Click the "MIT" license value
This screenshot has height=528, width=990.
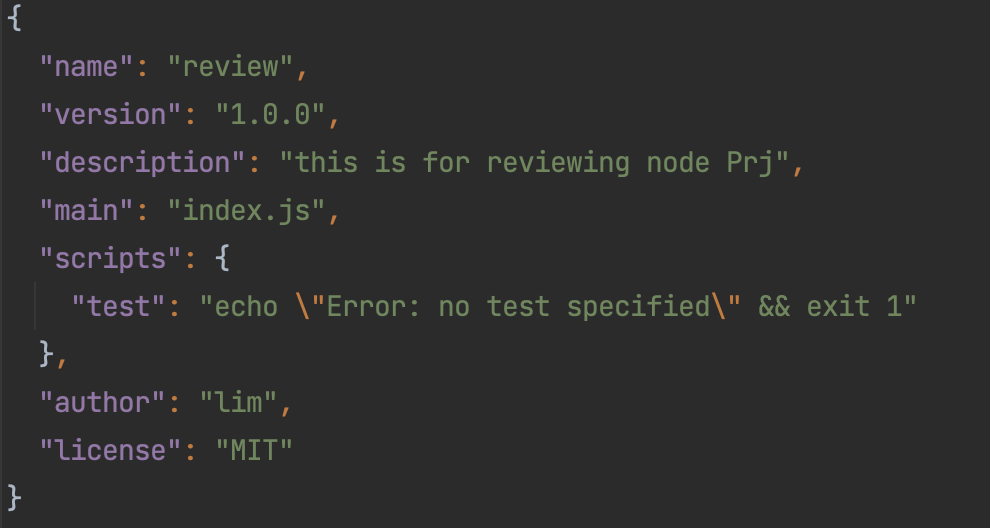(x=254, y=450)
